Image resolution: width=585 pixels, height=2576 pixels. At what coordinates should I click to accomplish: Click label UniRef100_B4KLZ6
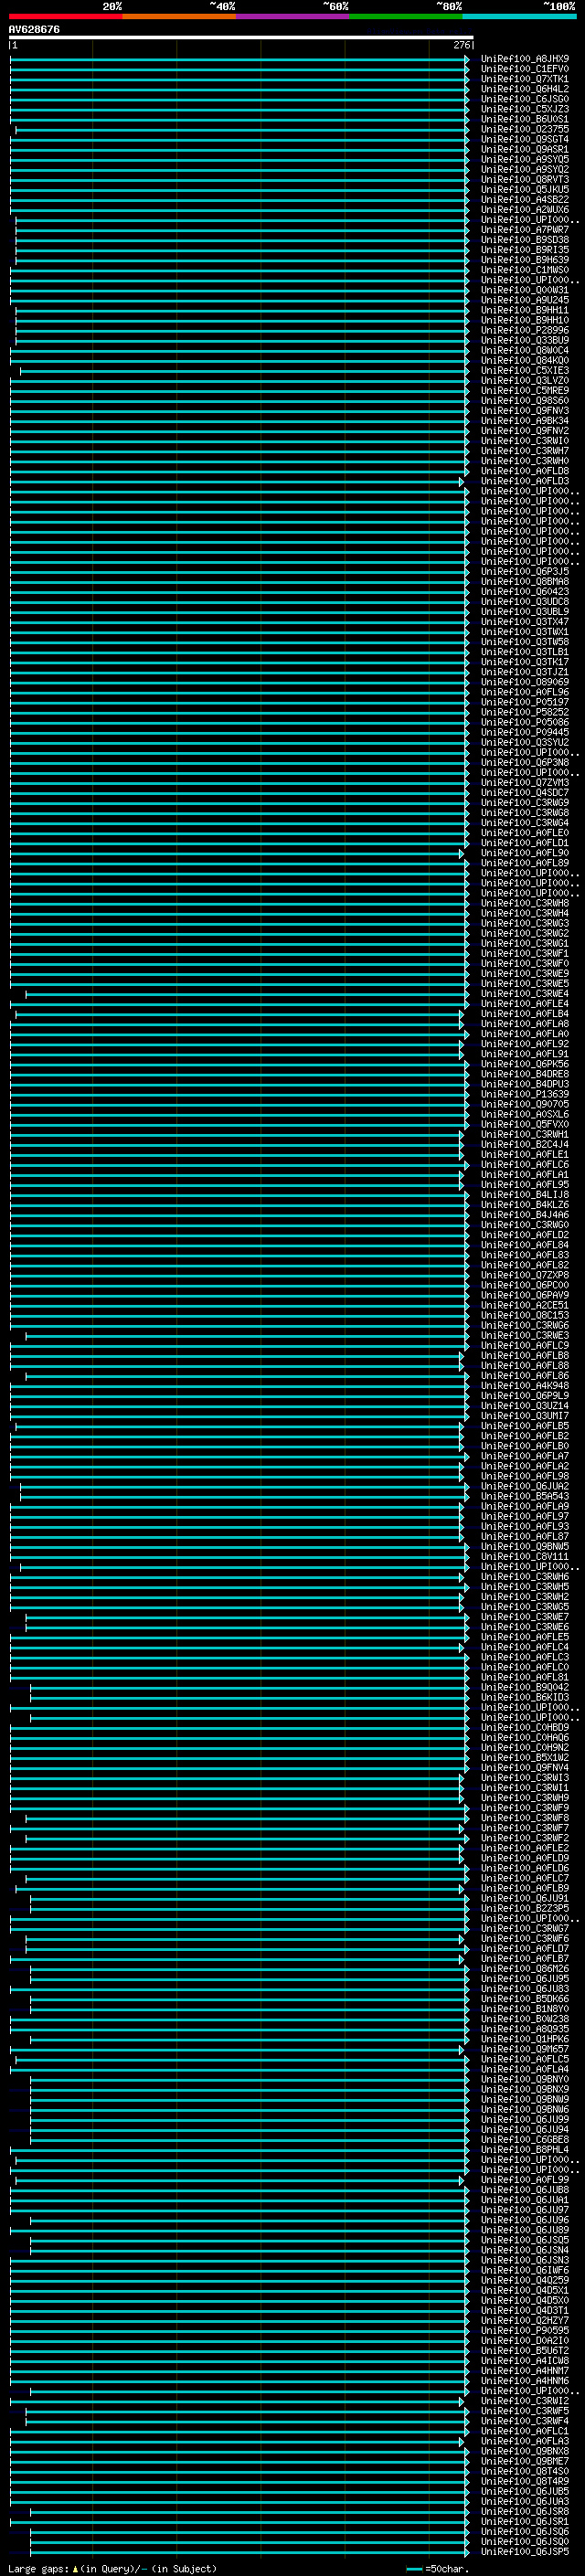[525, 1205]
